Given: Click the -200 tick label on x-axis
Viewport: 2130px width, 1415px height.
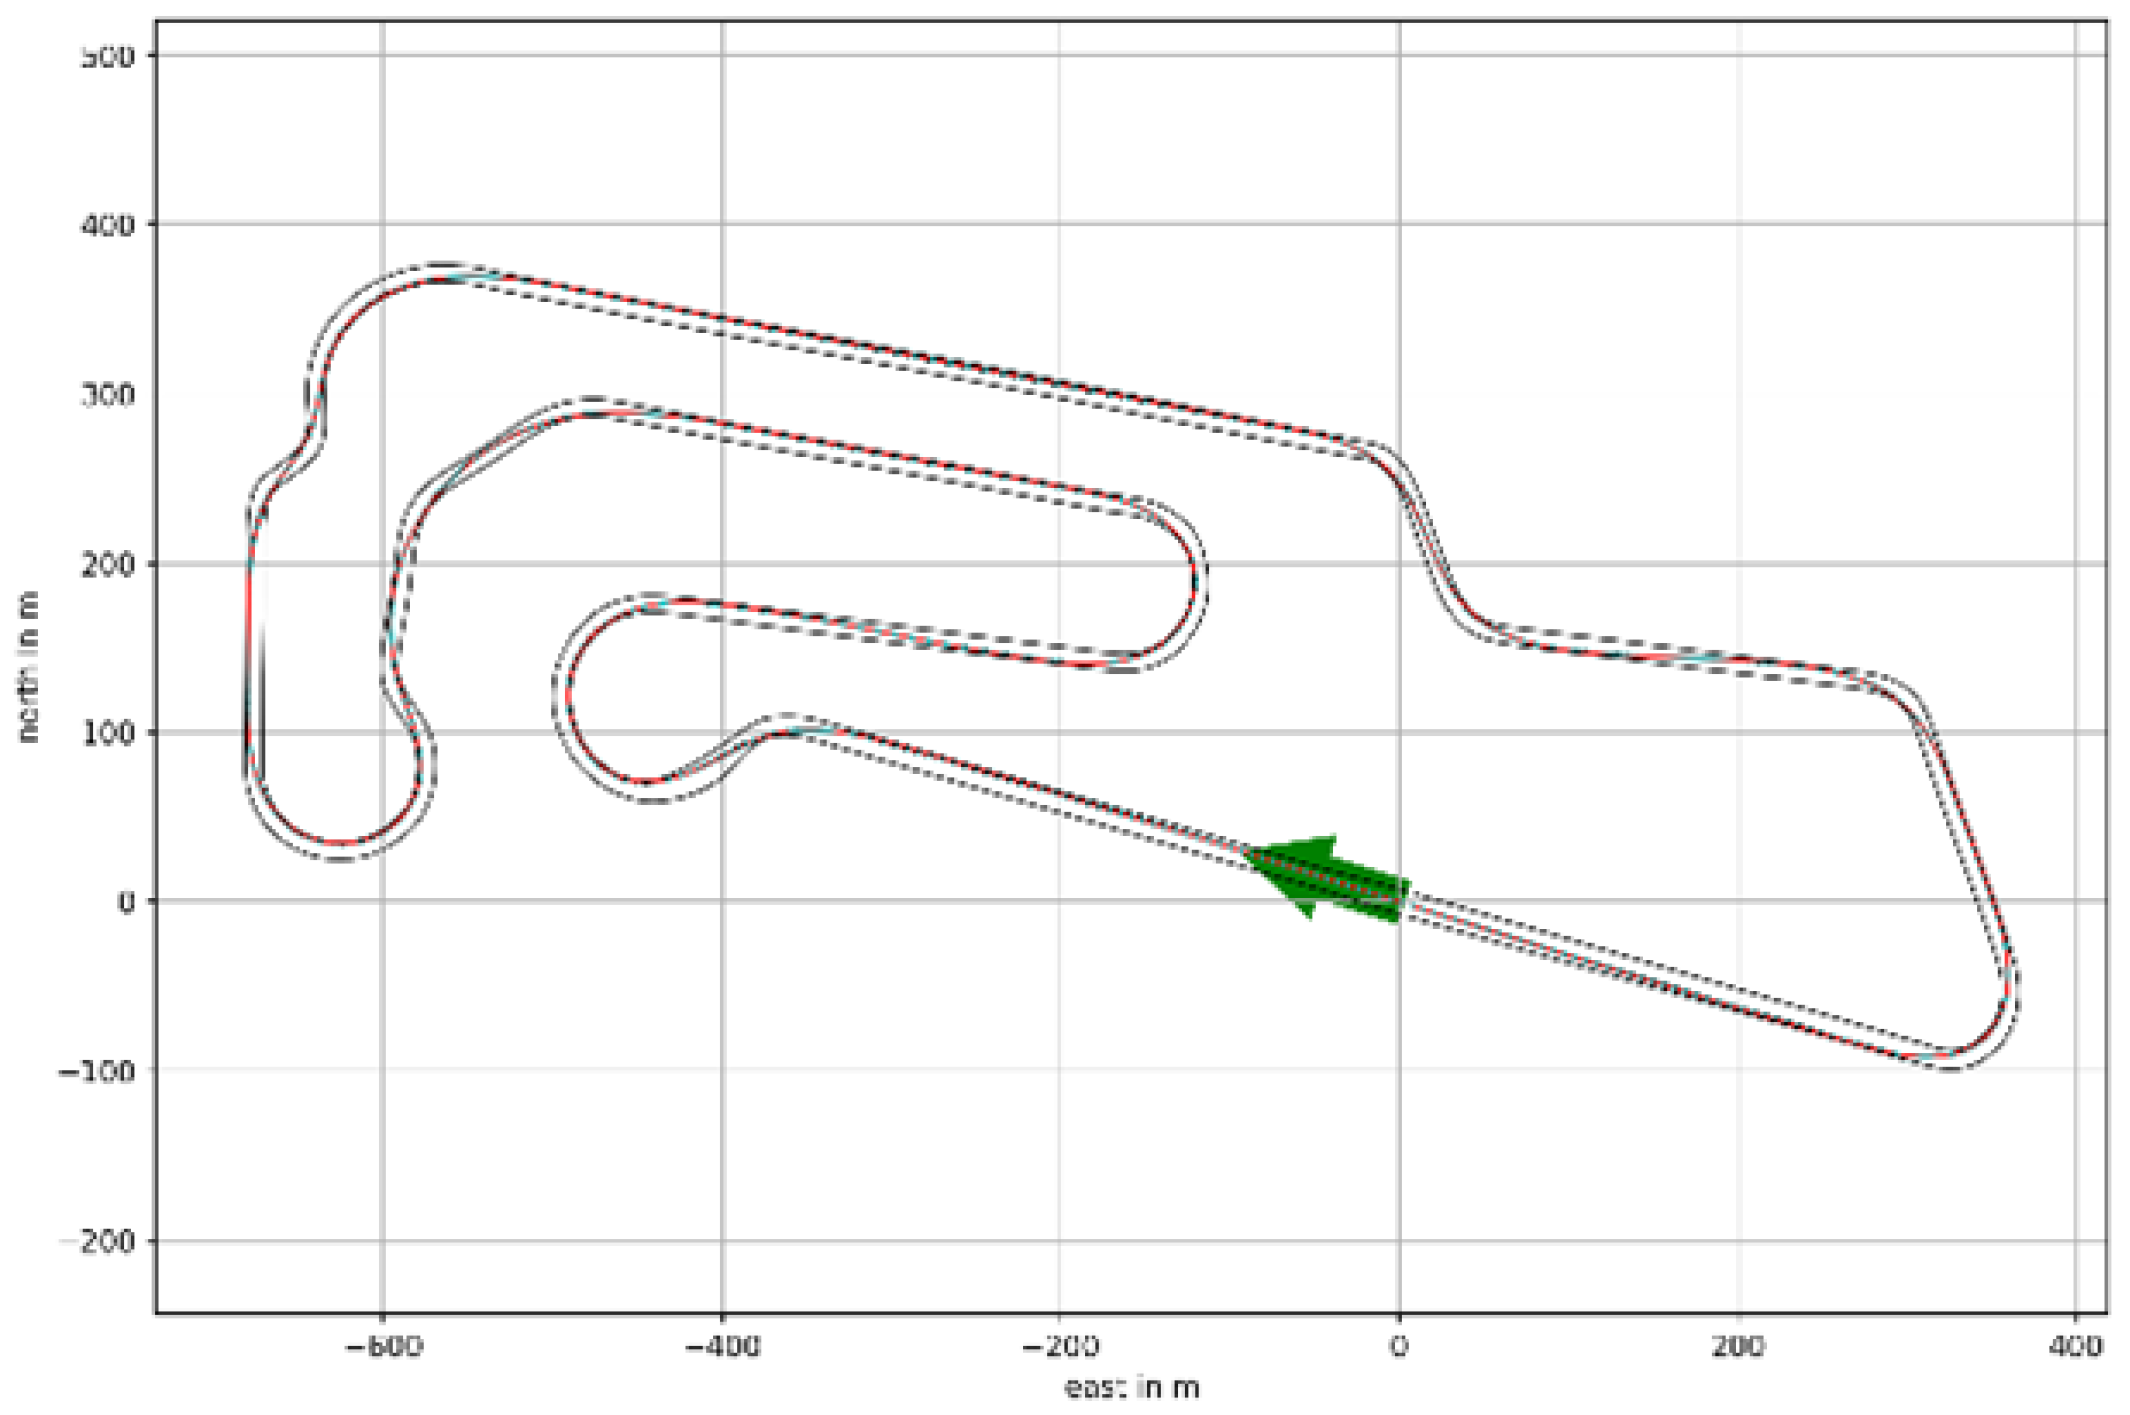Looking at the screenshot, I should [x=1060, y=1346].
